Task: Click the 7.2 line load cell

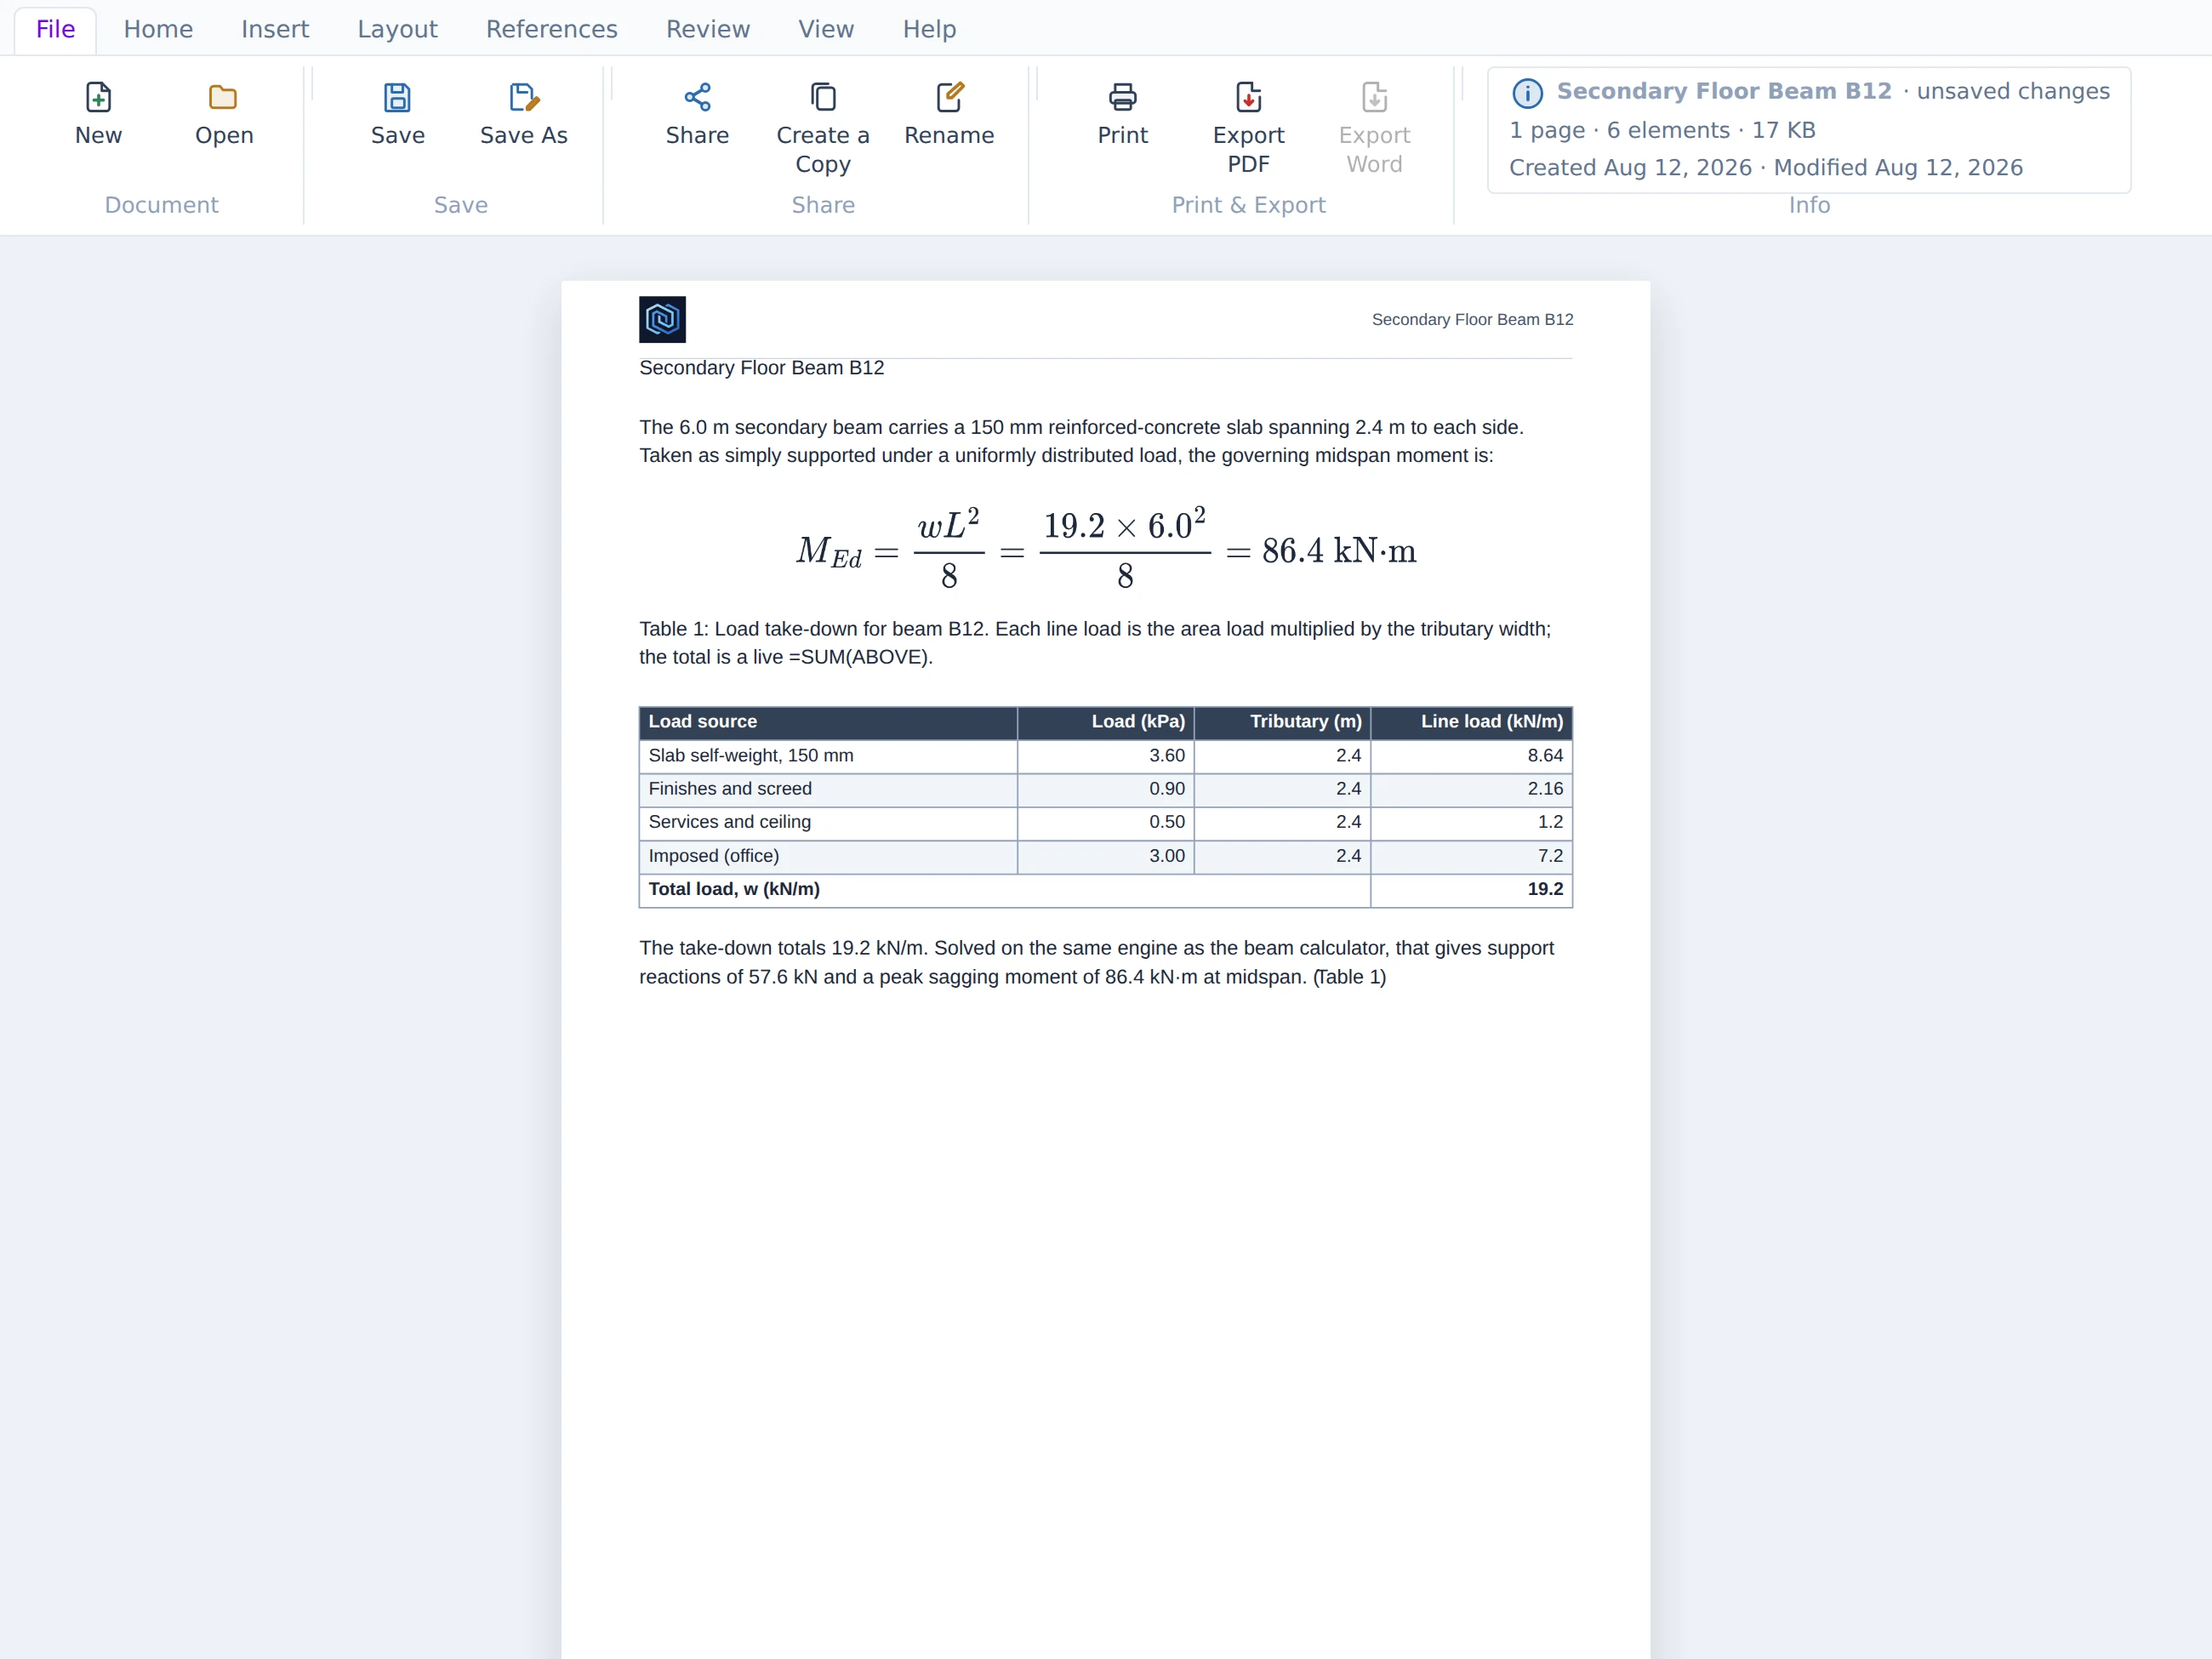Action: coord(1471,856)
